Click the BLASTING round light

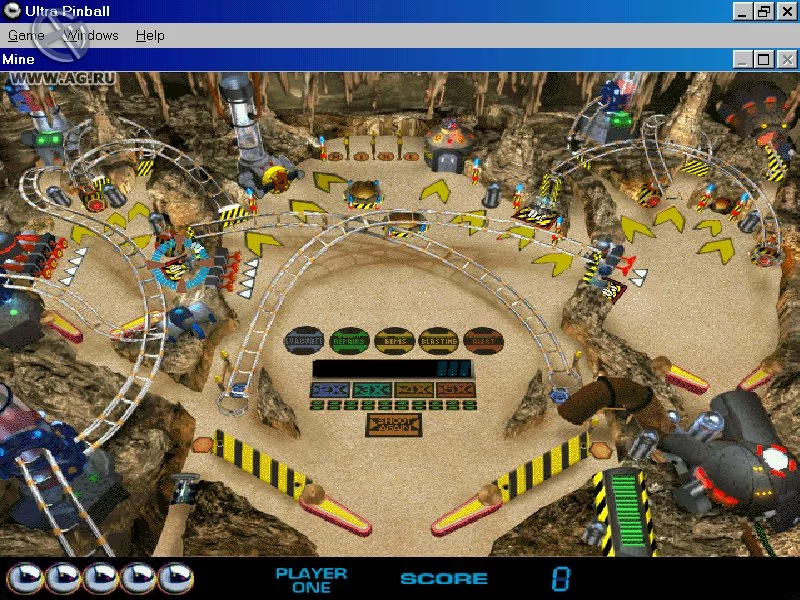pos(439,341)
